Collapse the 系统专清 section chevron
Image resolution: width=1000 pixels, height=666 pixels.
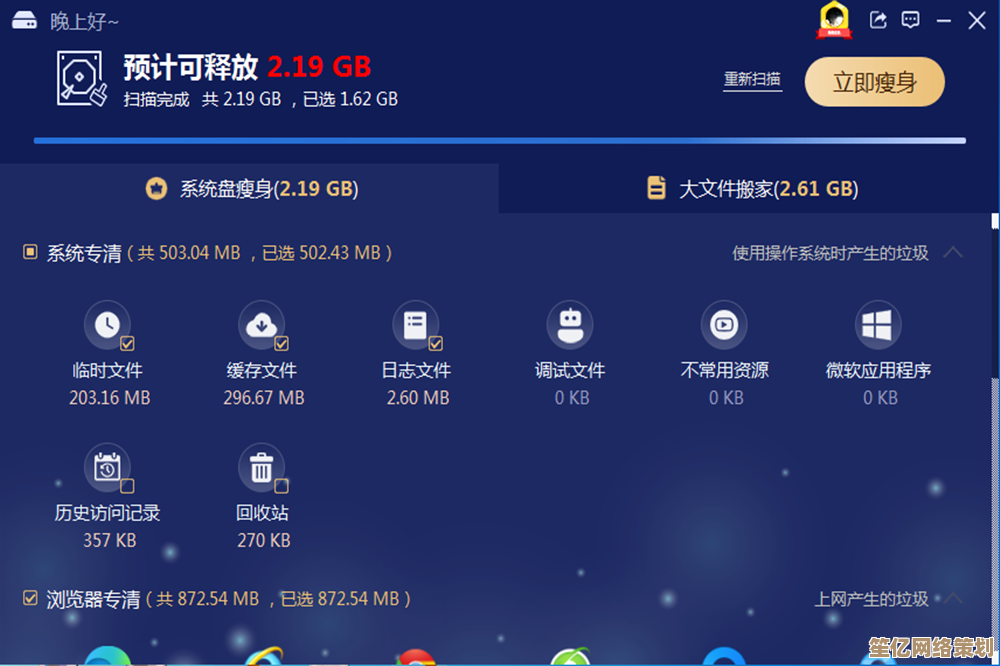tap(953, 253)
